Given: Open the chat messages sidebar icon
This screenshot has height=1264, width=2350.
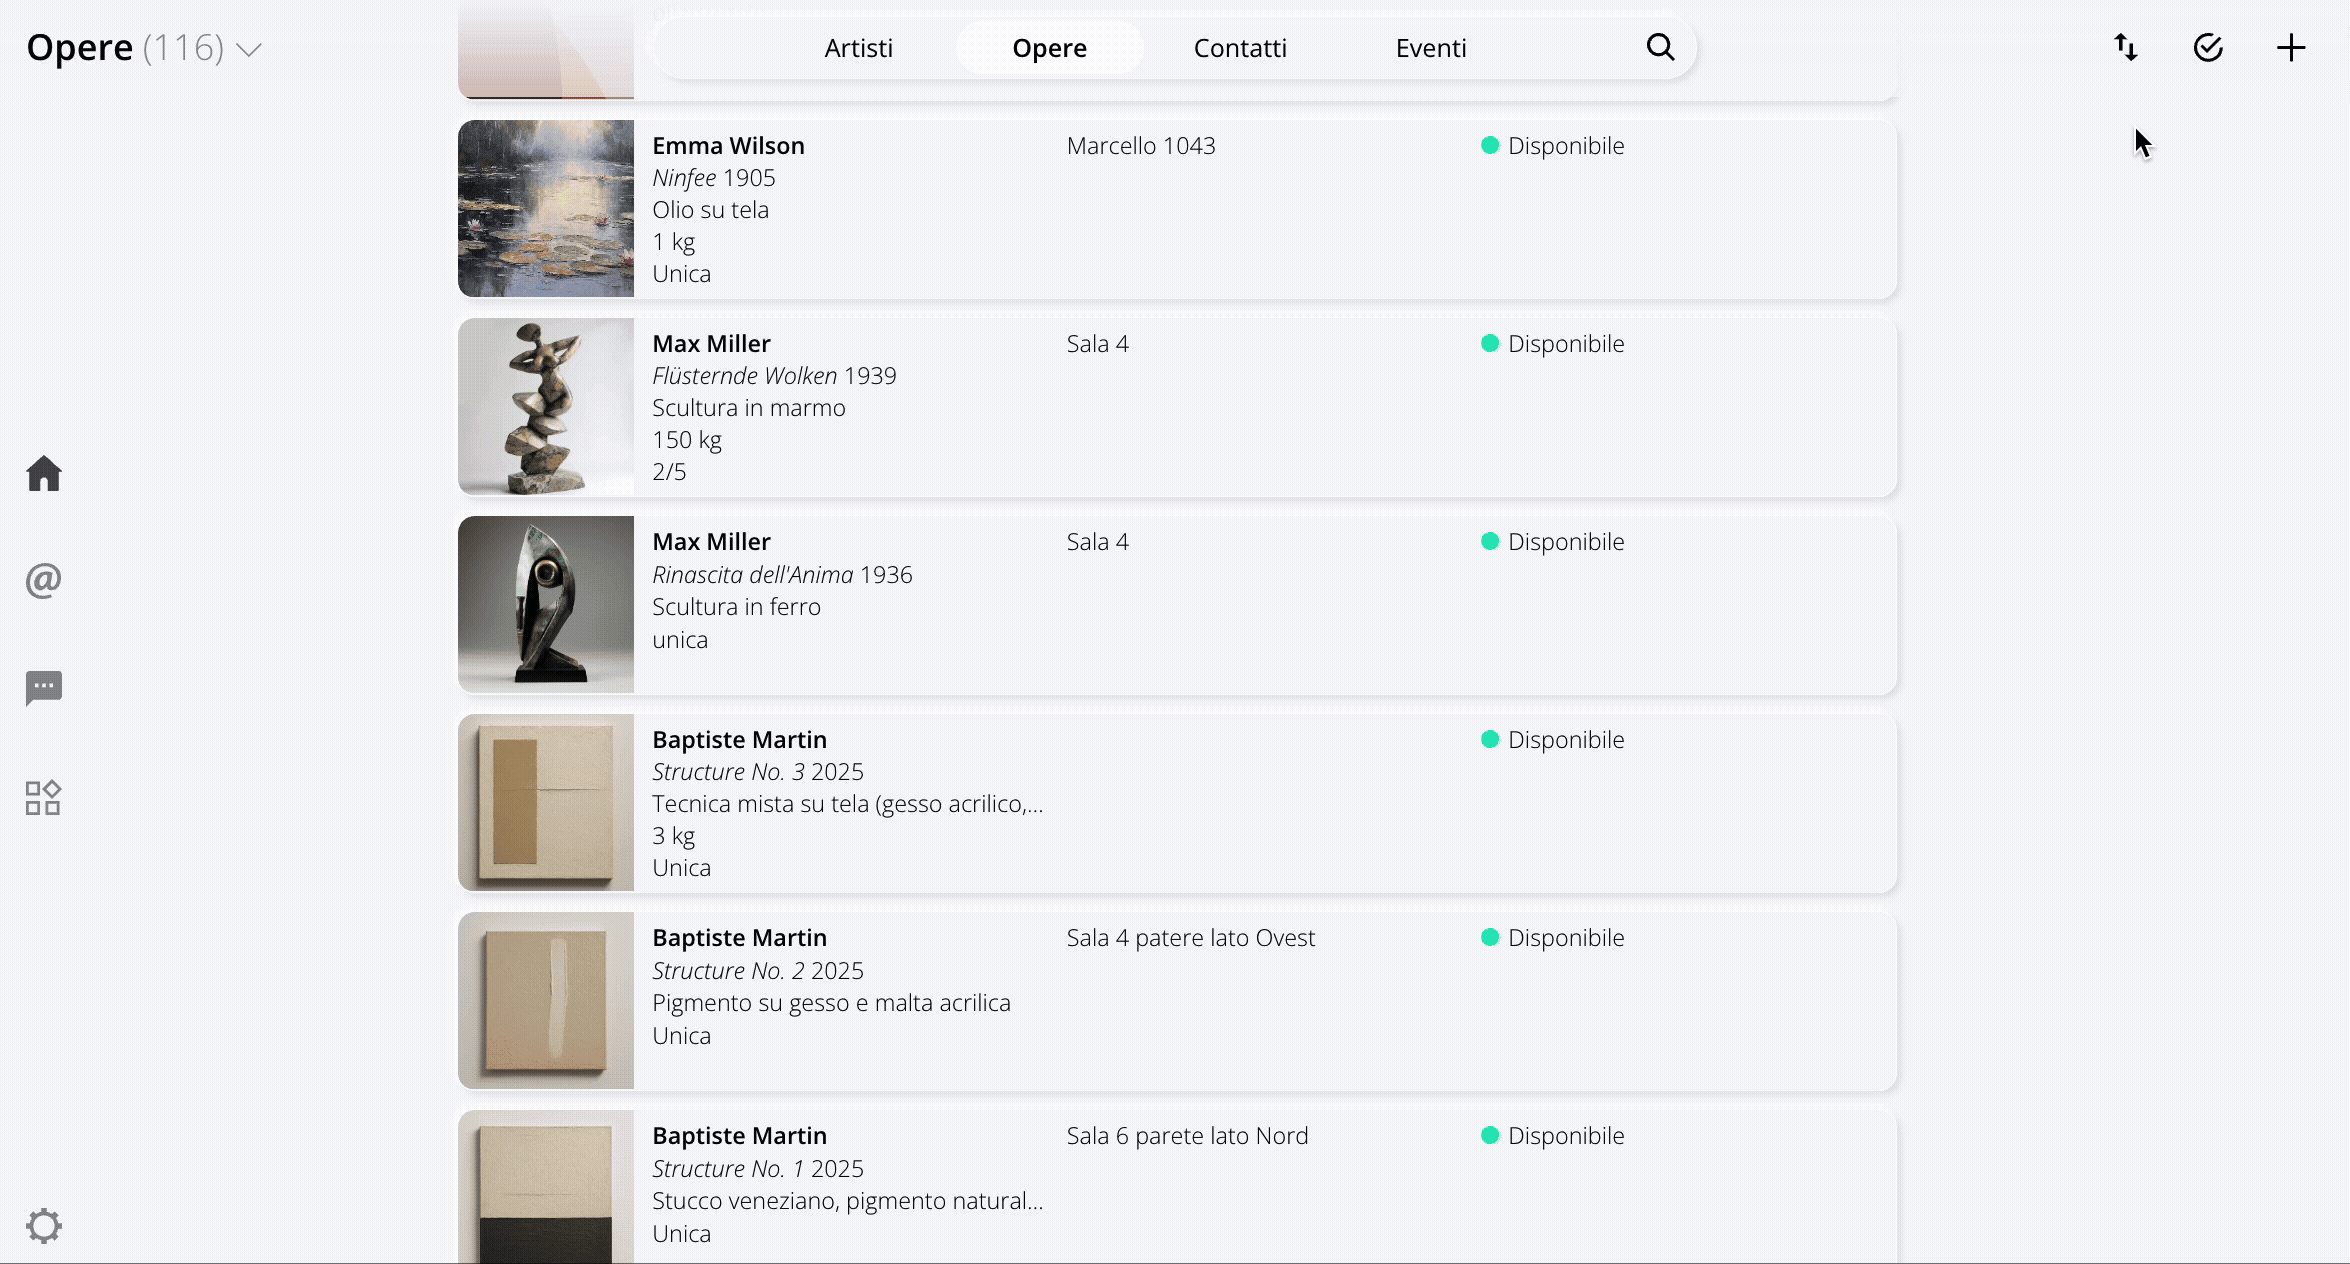Looking at the screenshot, I should (44, 688).
